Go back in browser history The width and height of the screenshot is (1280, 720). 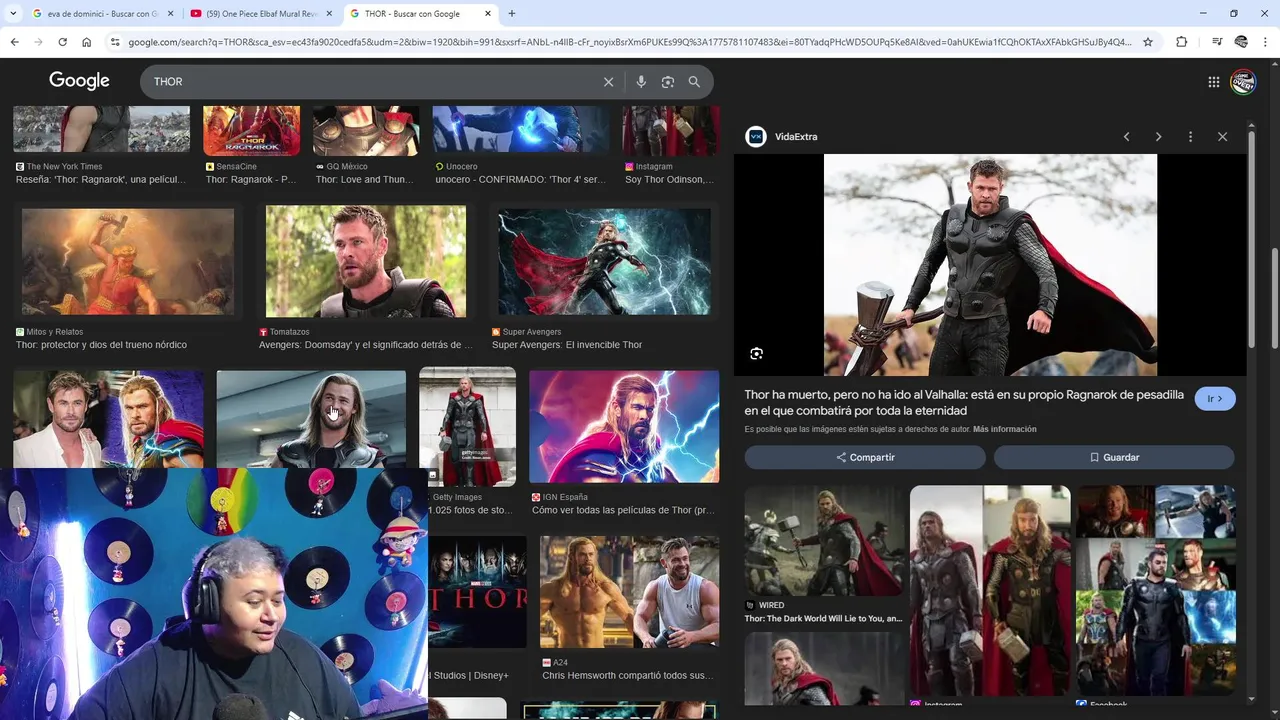14,42
